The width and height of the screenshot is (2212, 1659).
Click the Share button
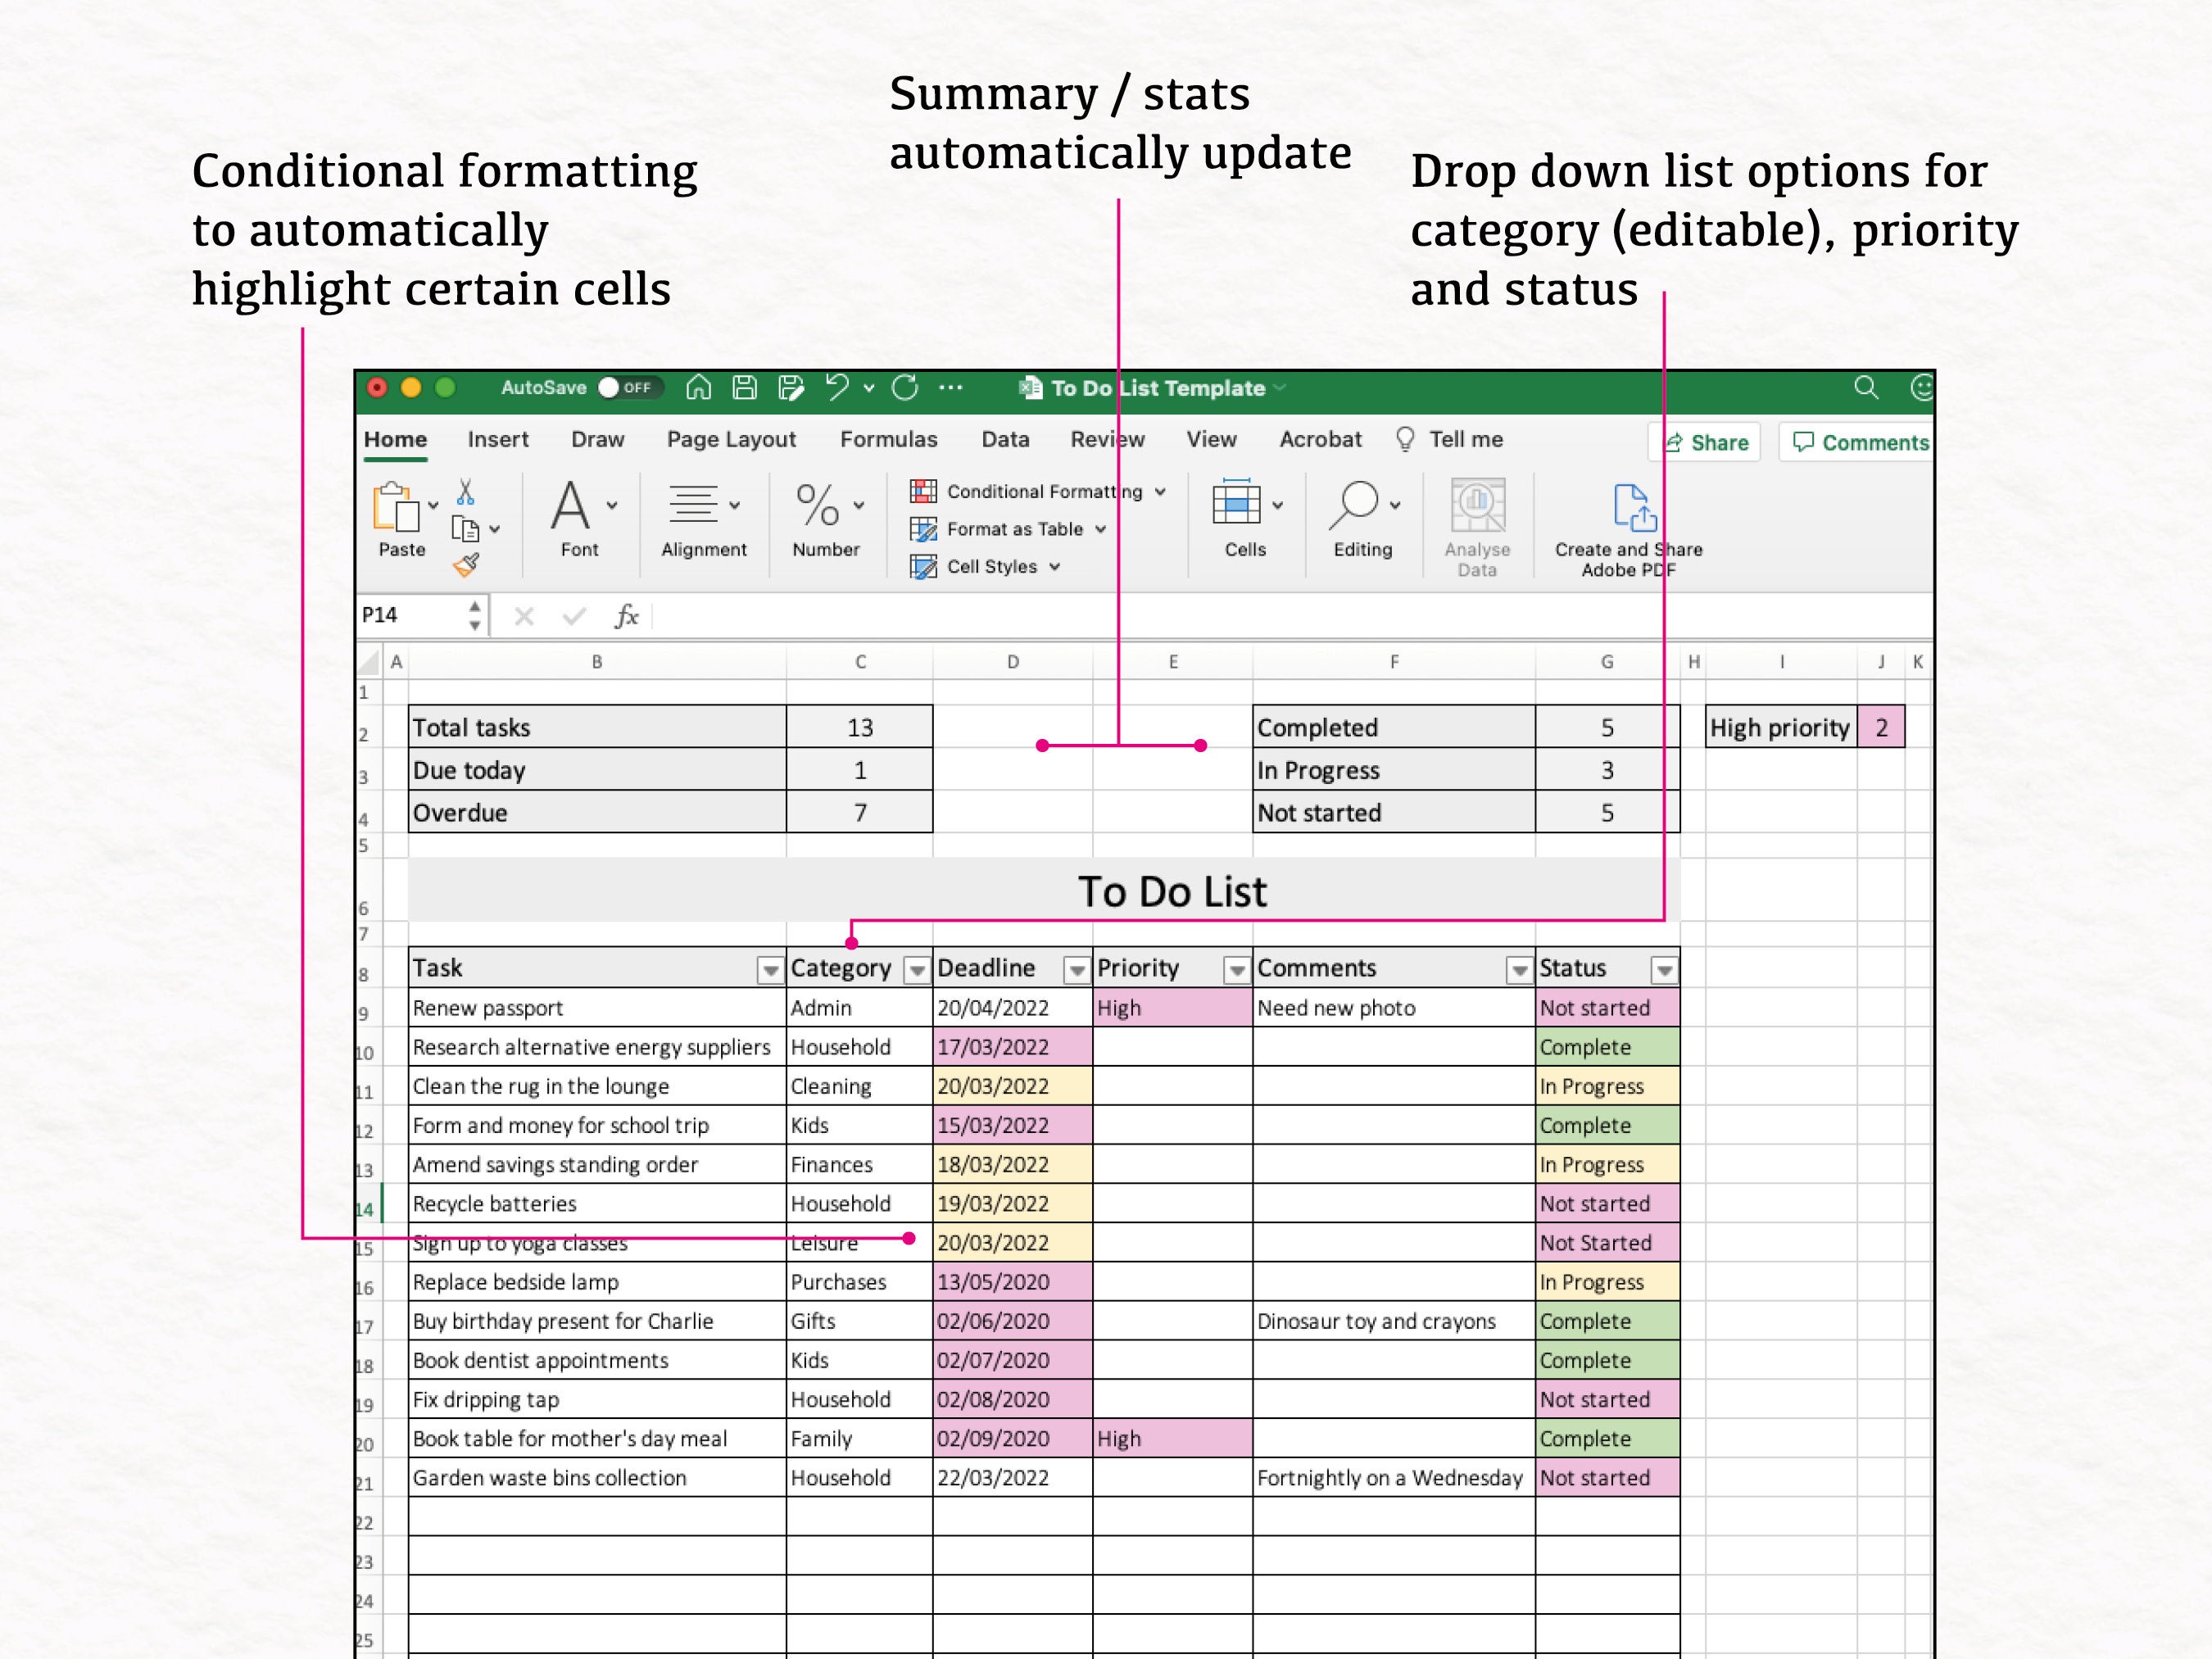[x=1703, y=442]
